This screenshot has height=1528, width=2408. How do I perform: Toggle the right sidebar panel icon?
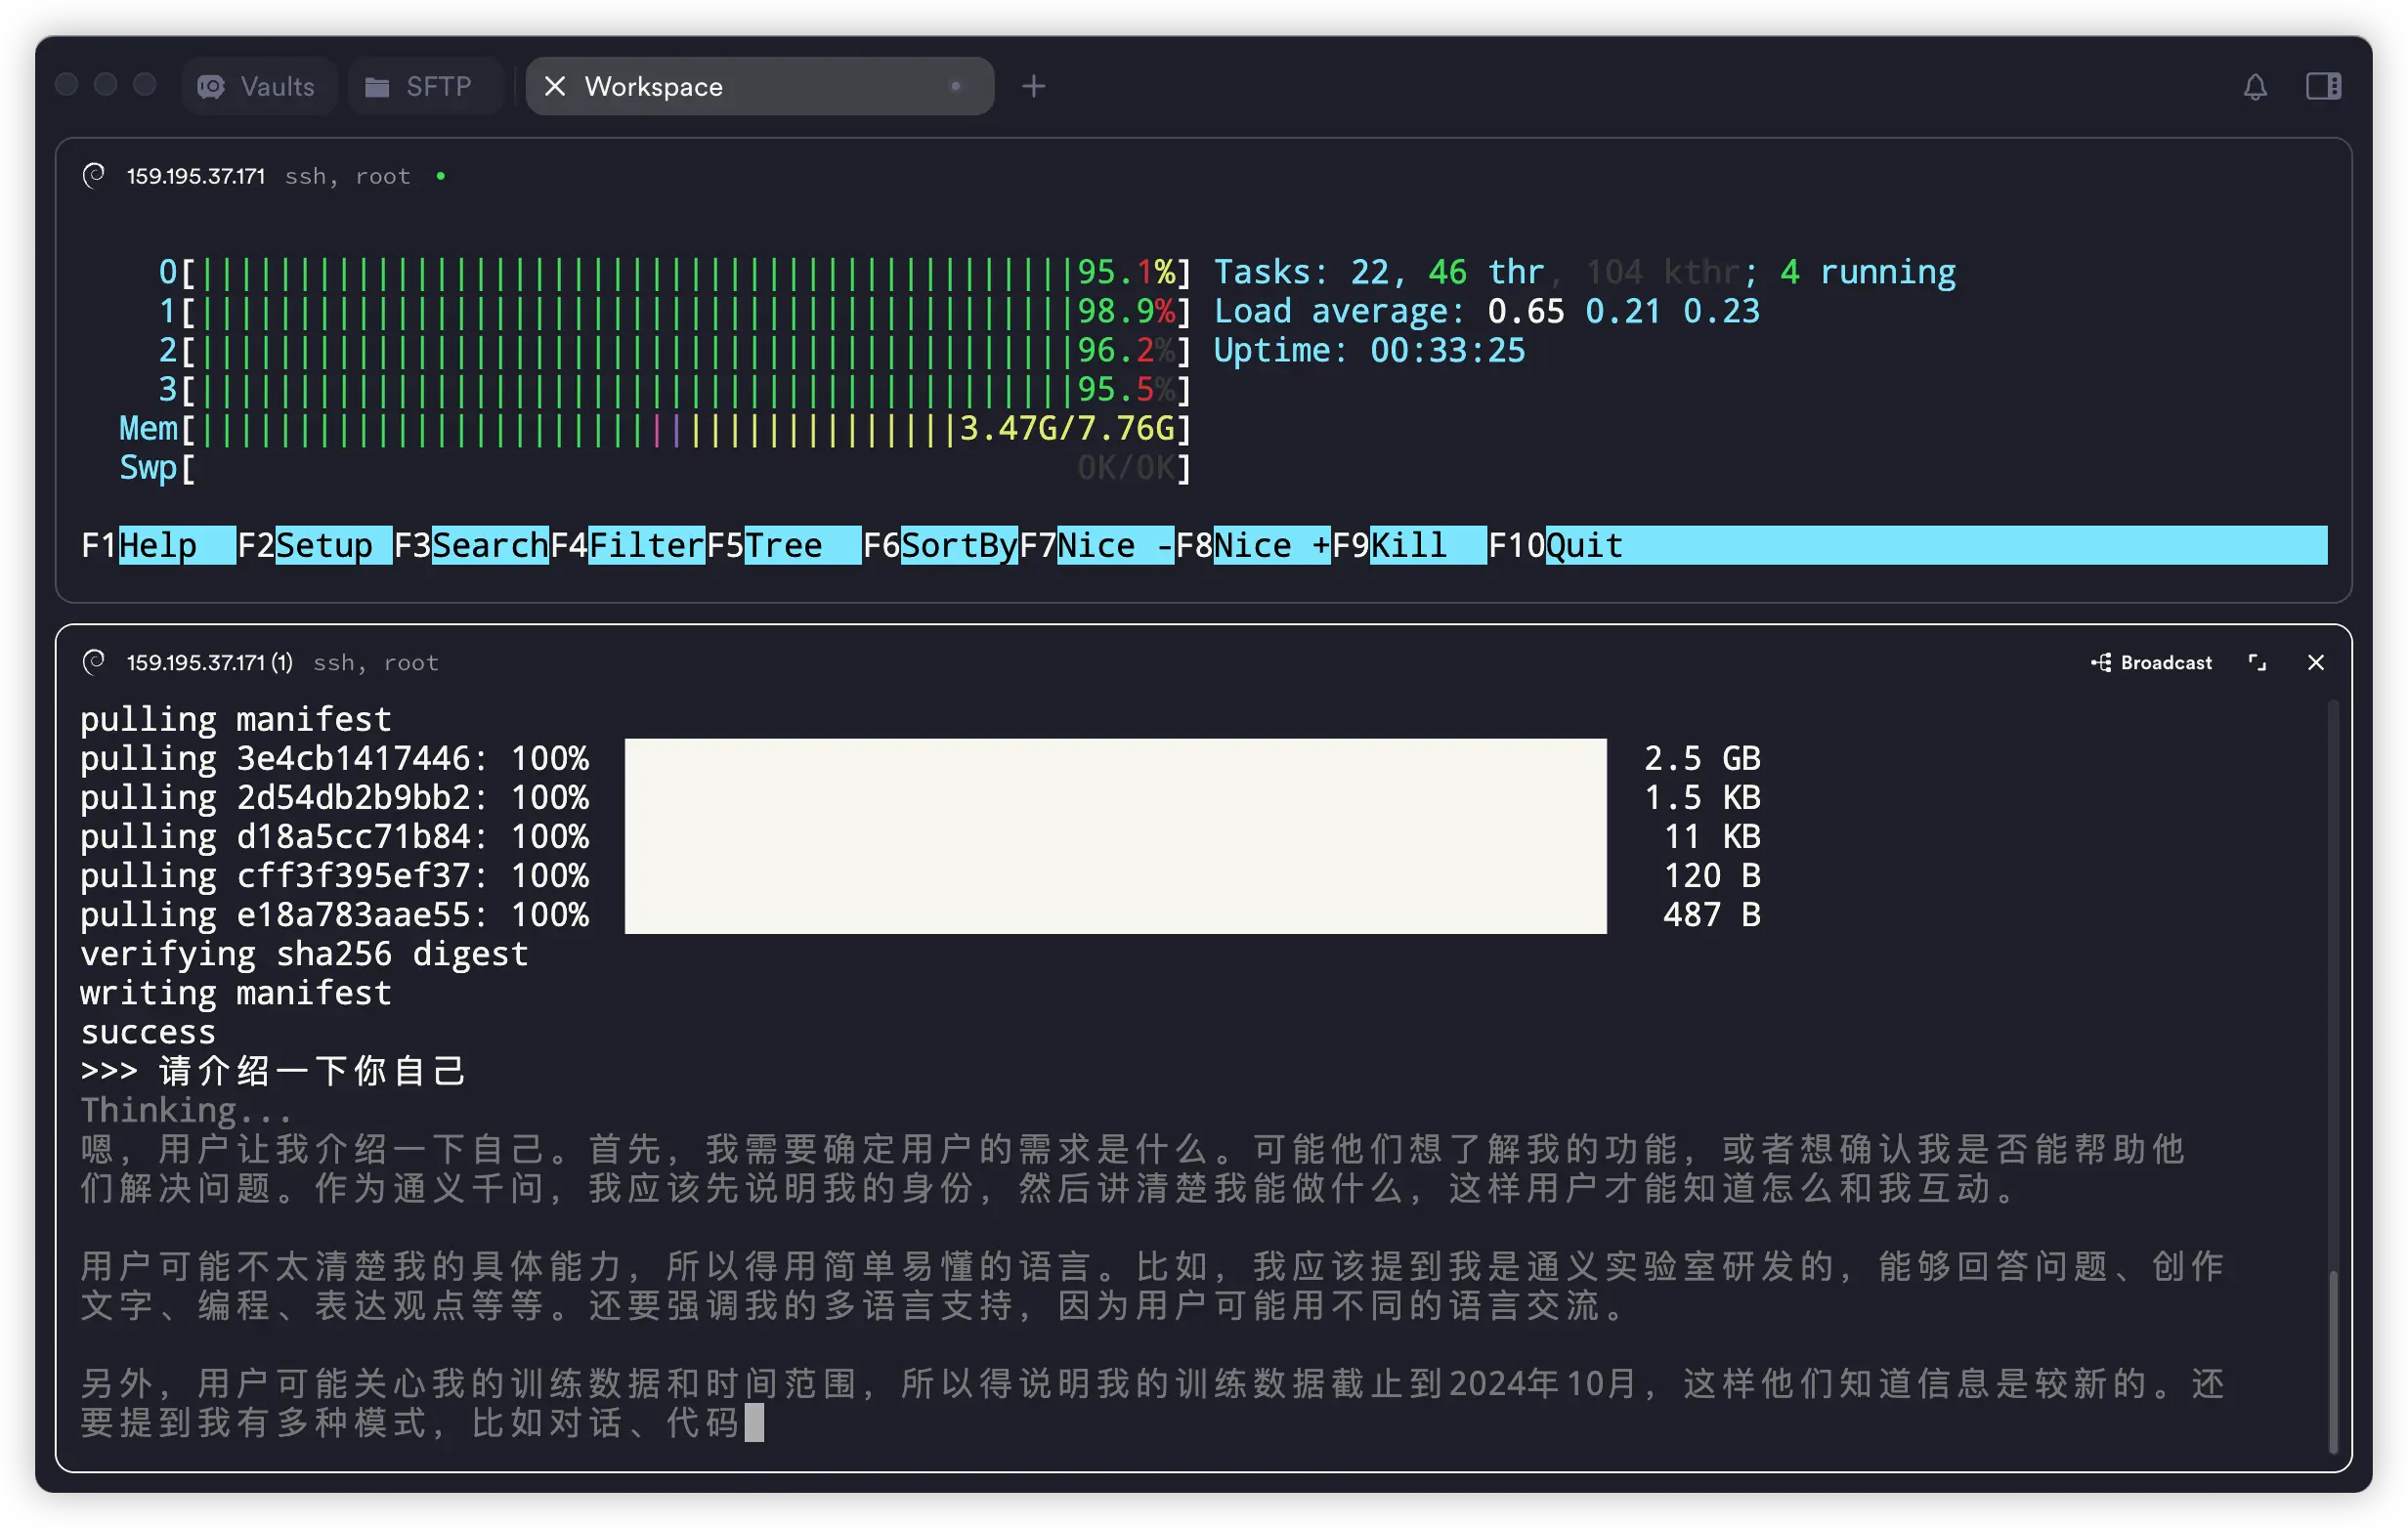(x=2322, y=87)
